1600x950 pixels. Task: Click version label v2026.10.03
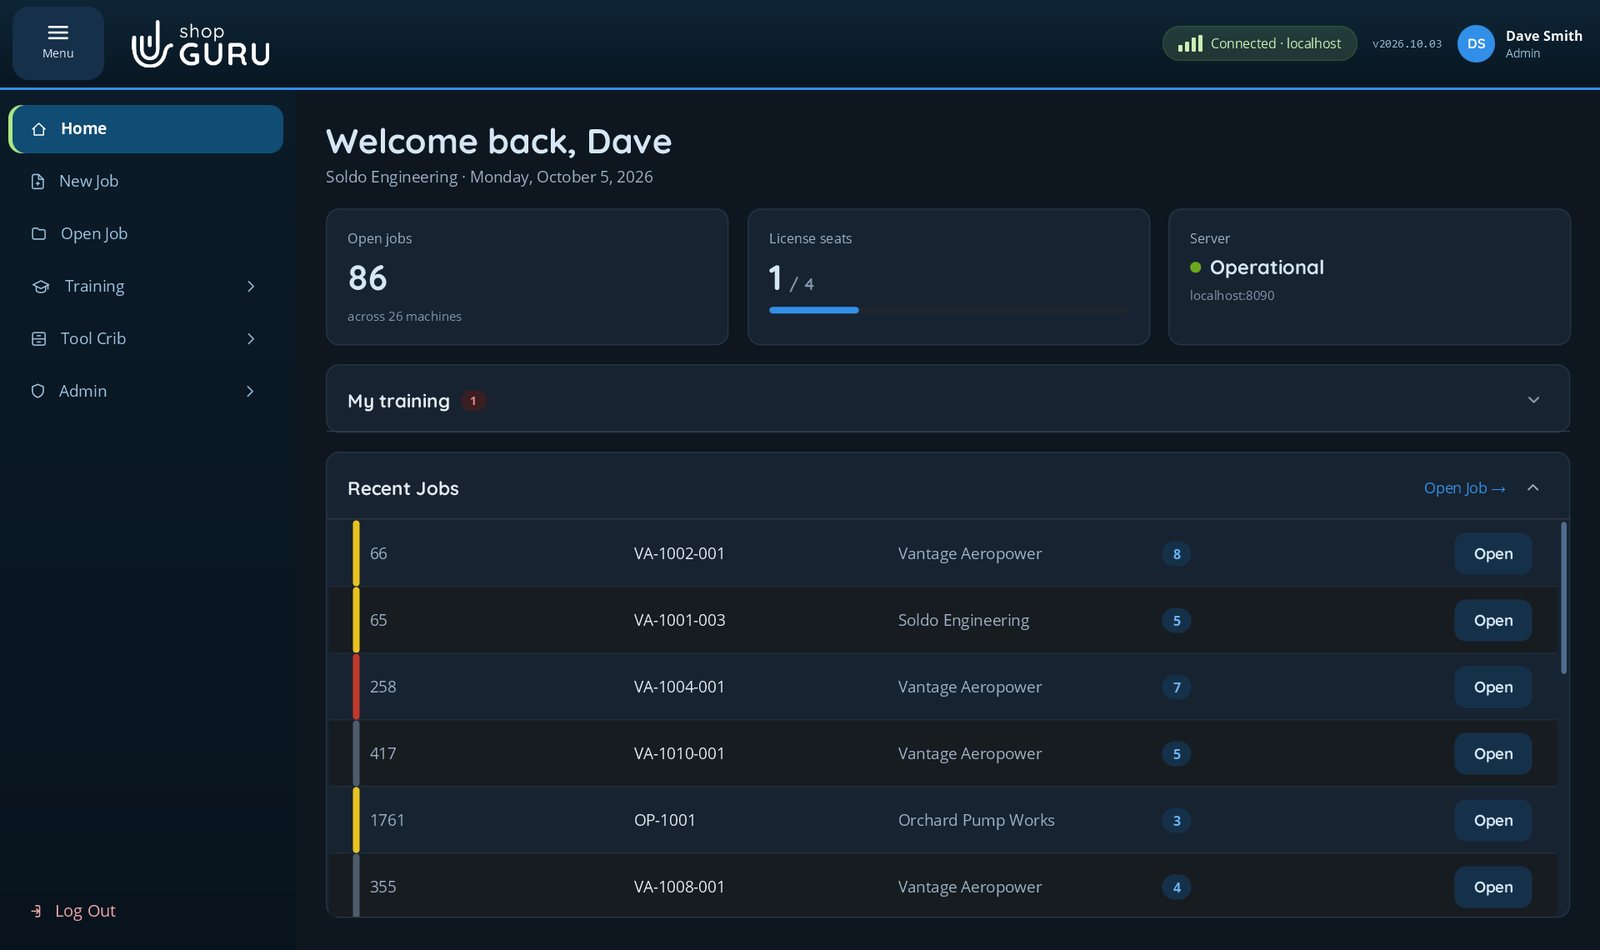1407,44
